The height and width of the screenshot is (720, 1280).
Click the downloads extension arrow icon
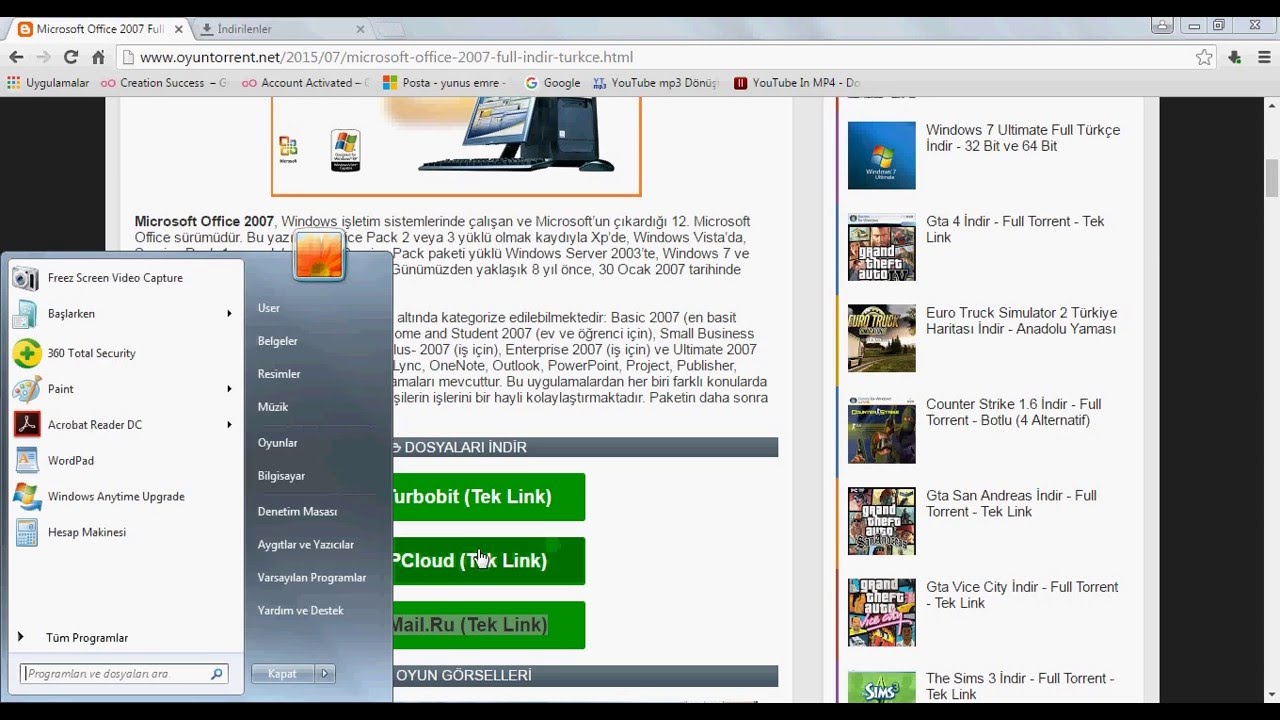pyautogui.click(x=1234, y=57)
